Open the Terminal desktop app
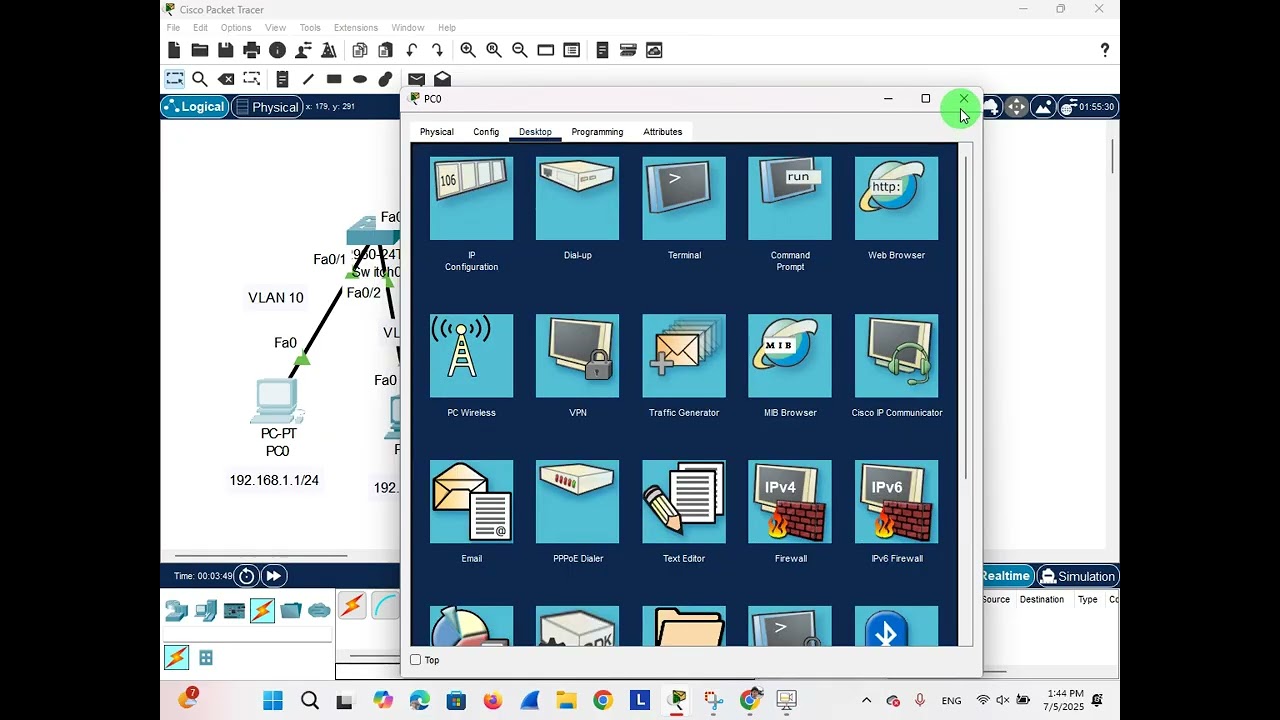 pos(684,199)
